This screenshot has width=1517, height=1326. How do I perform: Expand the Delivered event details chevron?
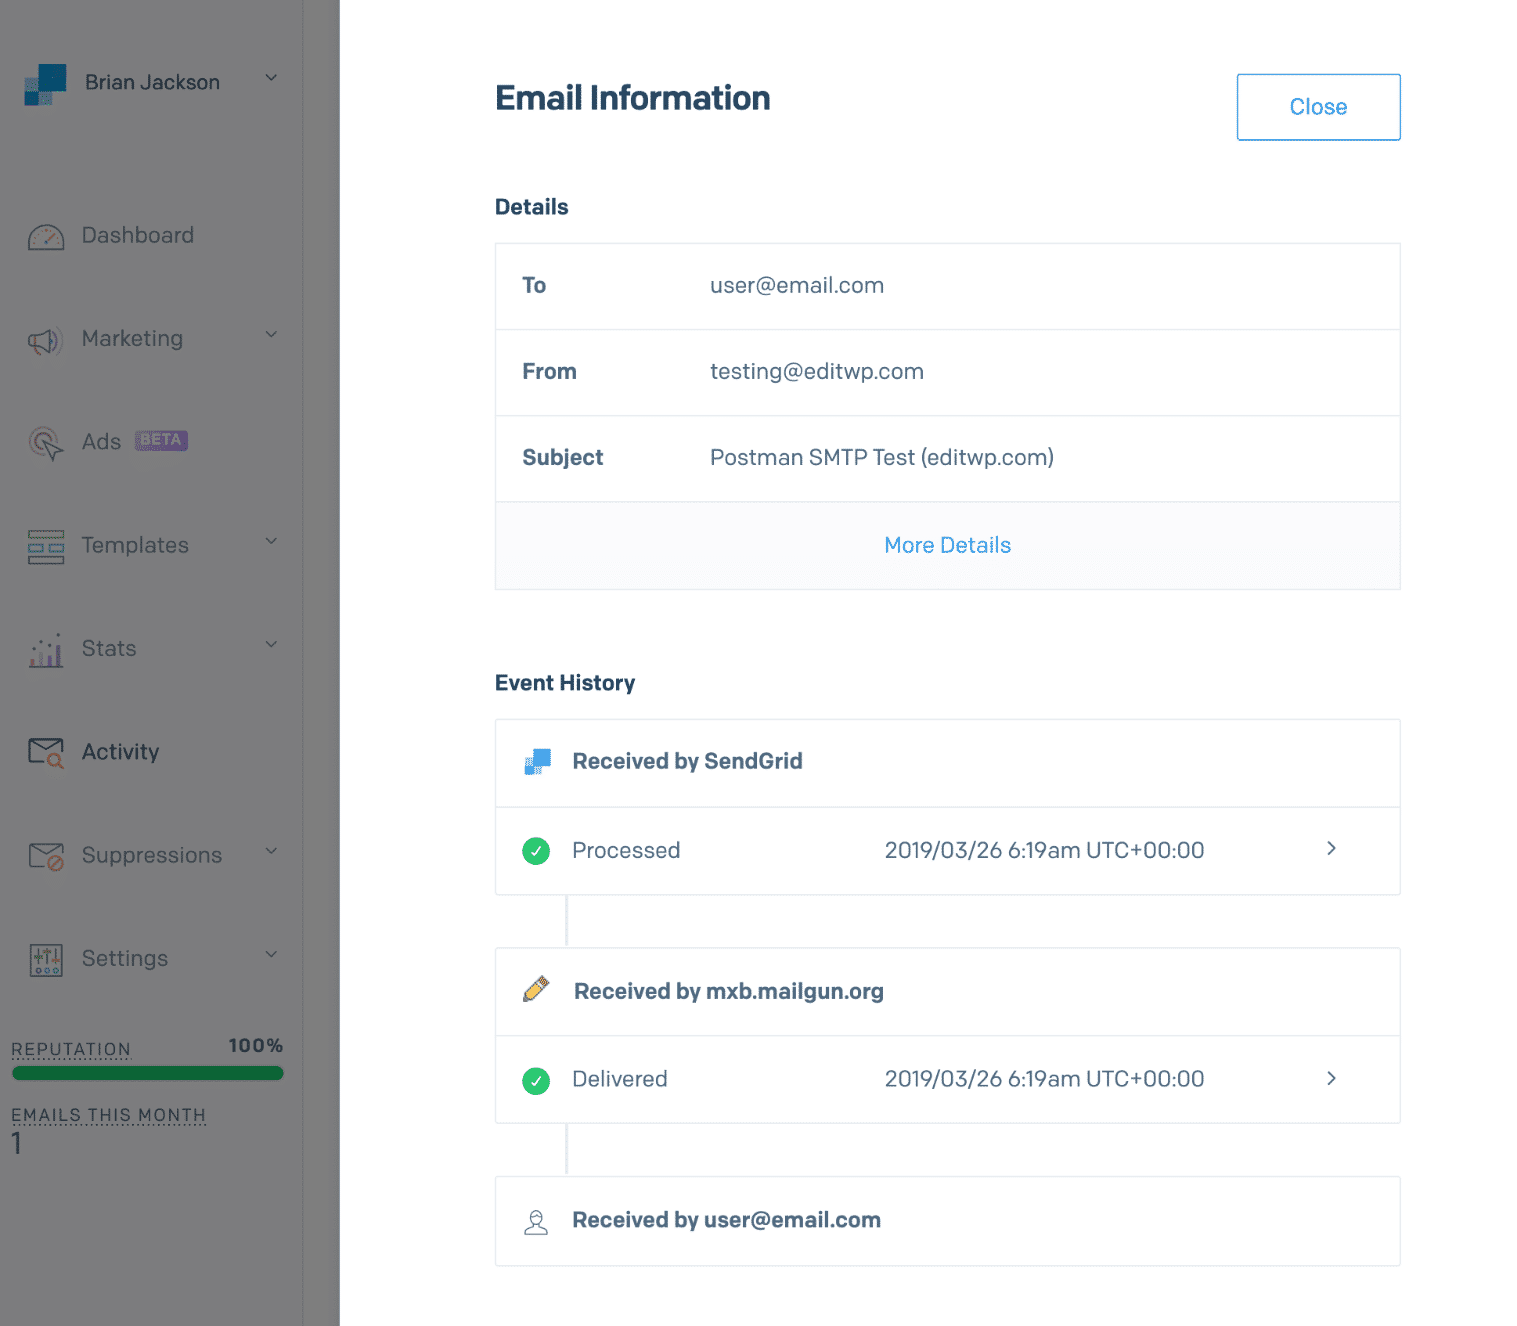pyautogui.click(x=1331, y=1079)
